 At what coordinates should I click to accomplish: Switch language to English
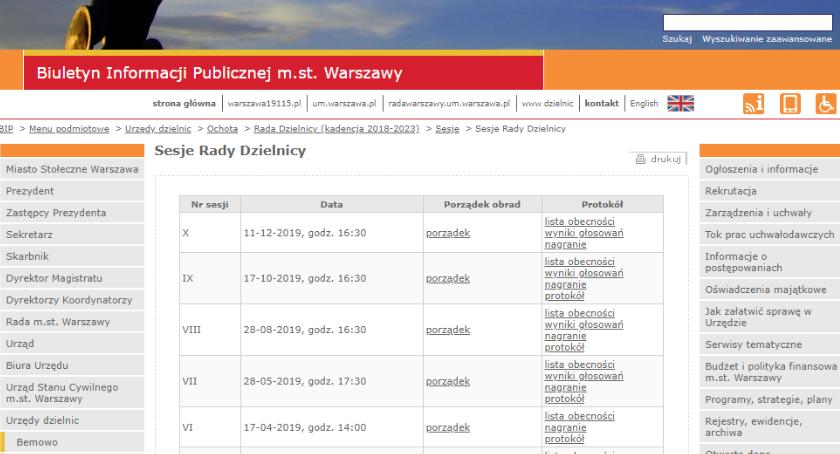(644, 103)
